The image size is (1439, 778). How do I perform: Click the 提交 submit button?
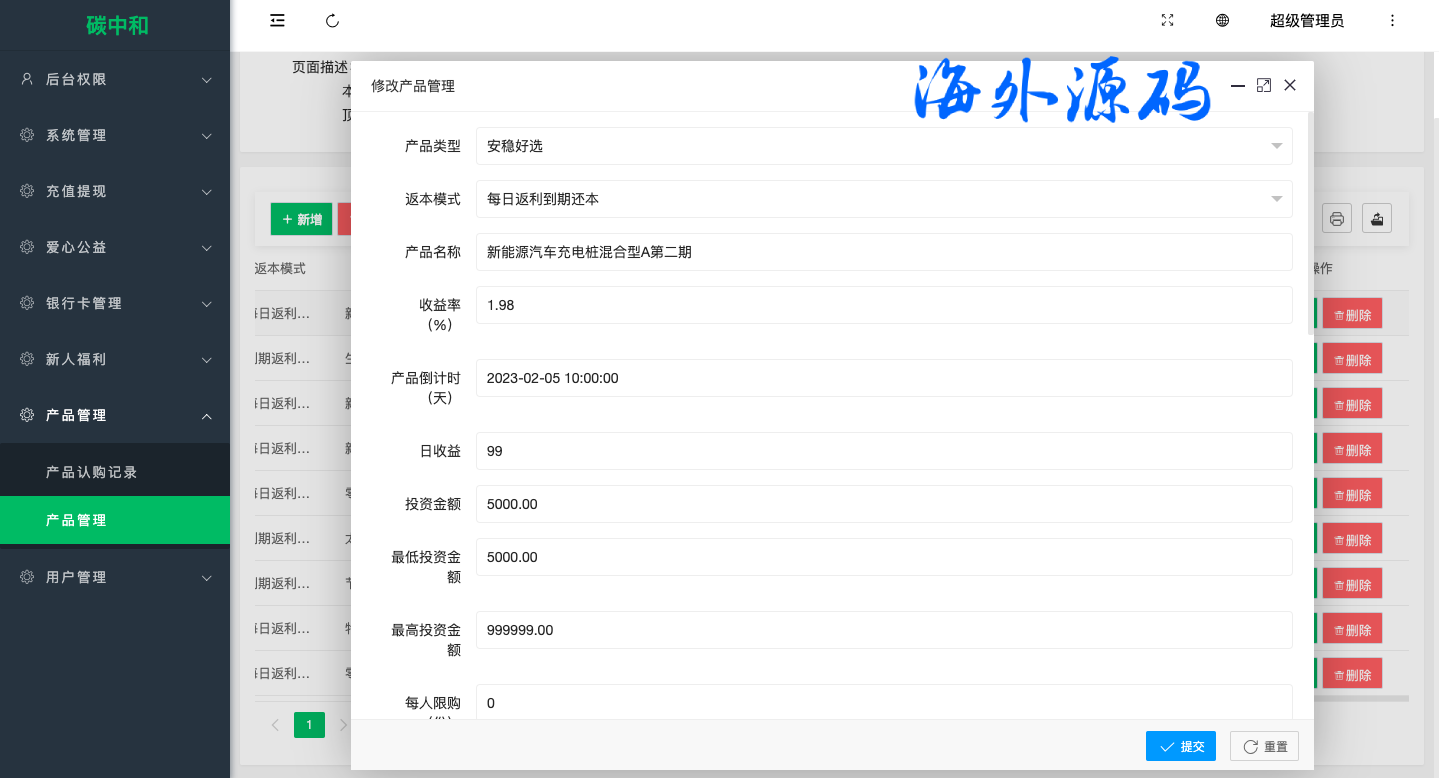point(1181,746)
